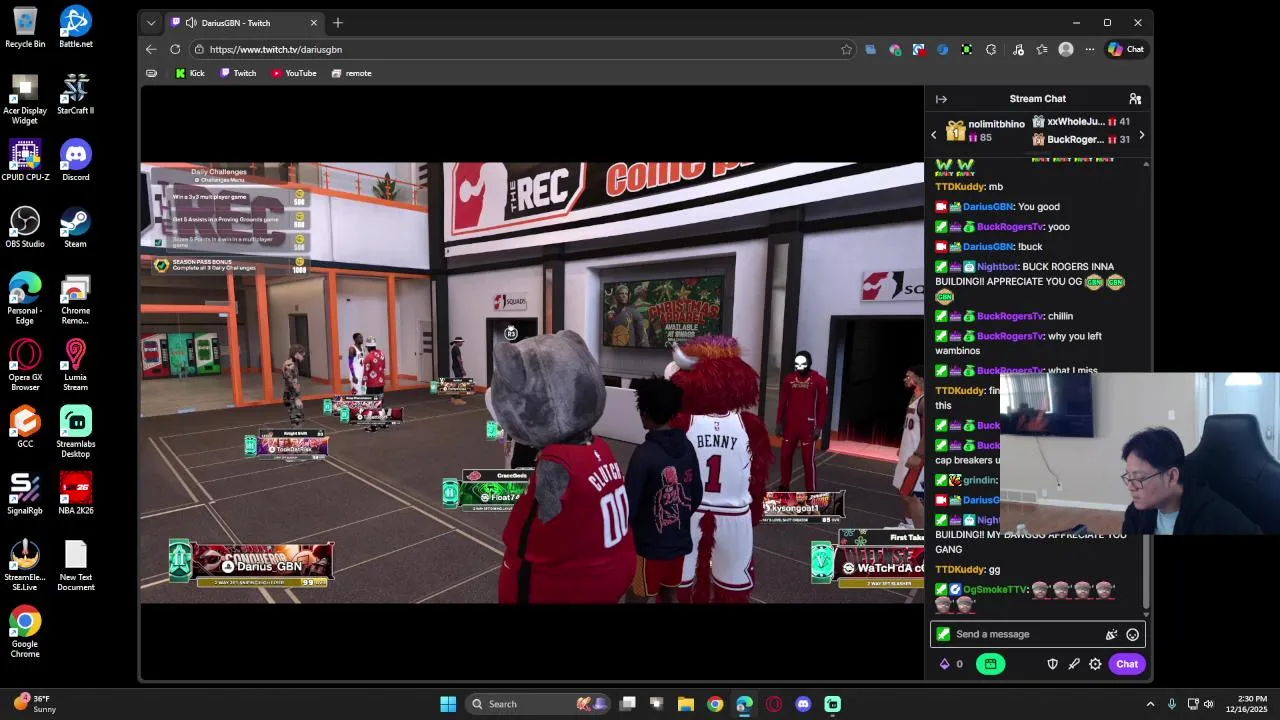Open TTDKuddy username saying mb
The width and height of the screenshot is (1280, 720).
(960, 187)
